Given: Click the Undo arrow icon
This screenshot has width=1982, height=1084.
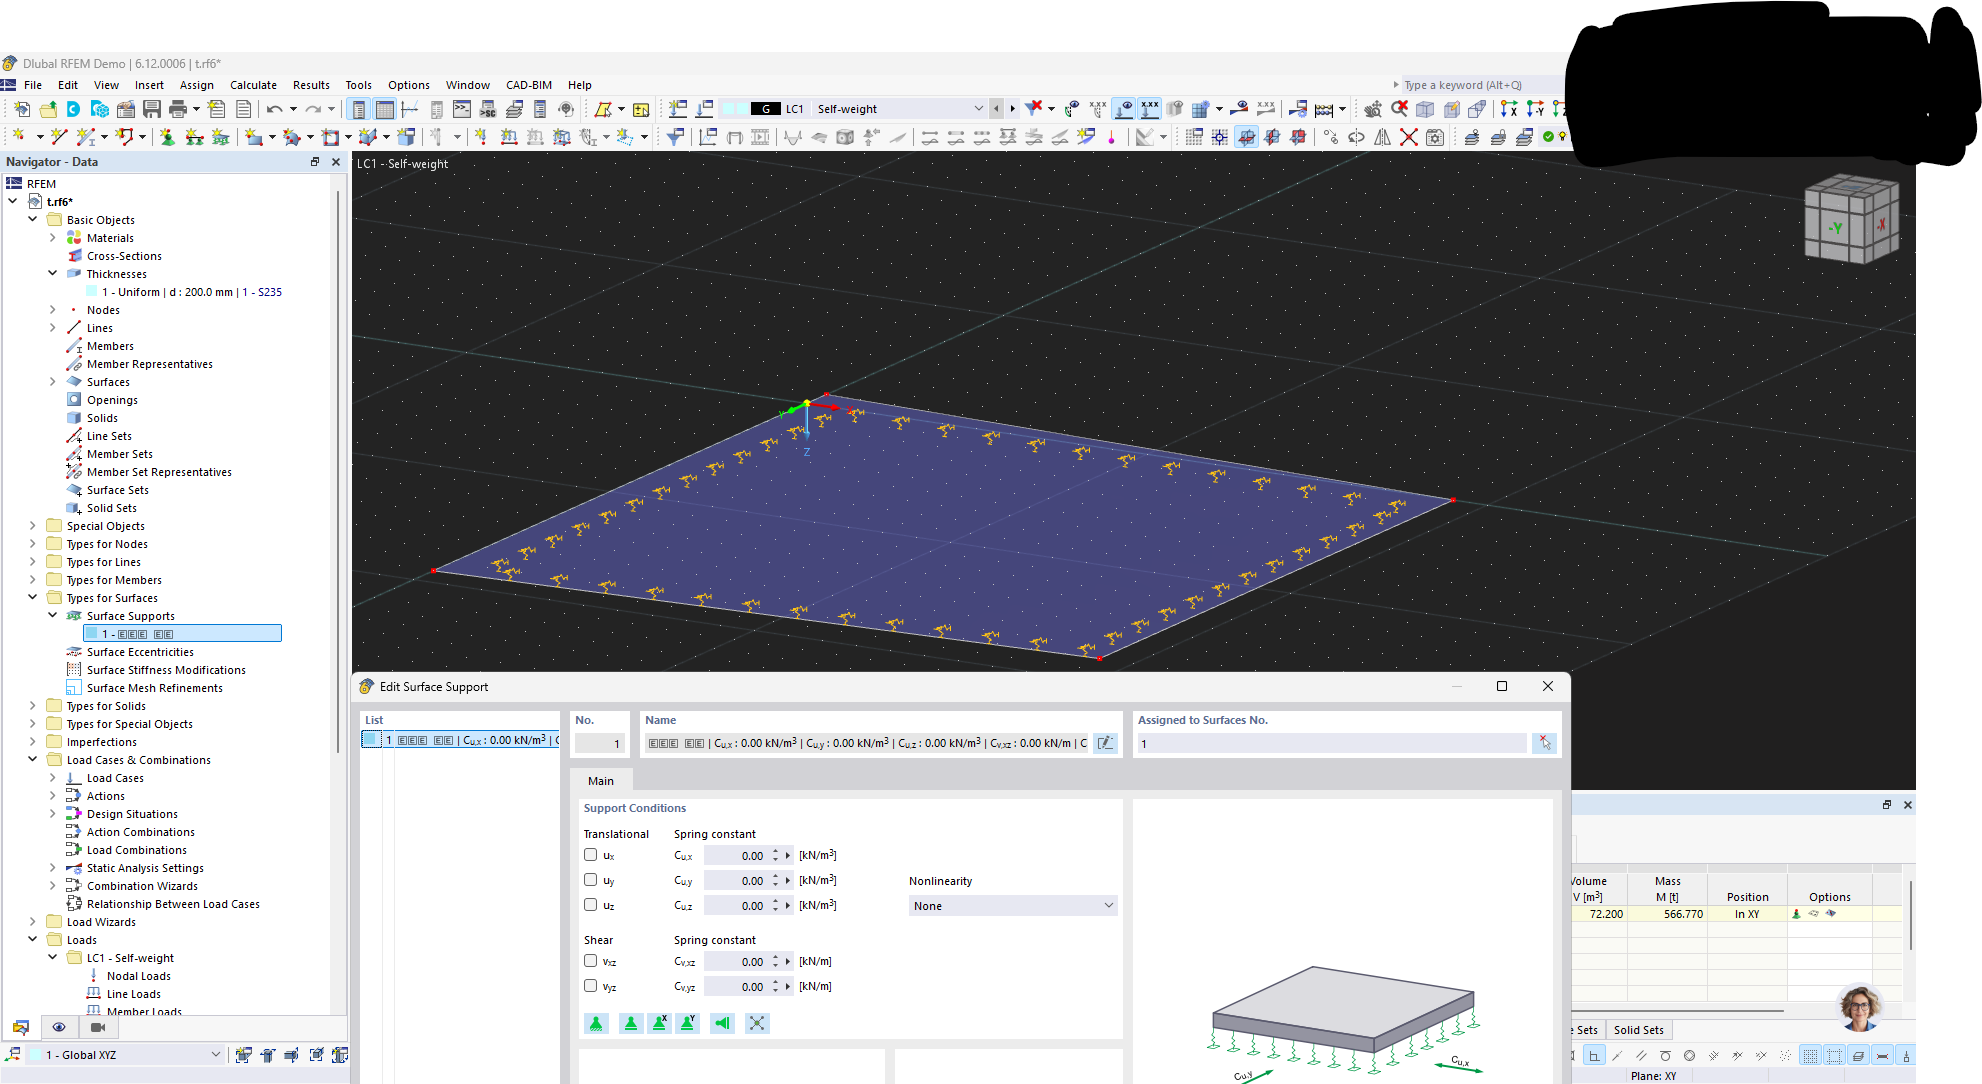Looking at the screenshot, I should pyautogui.click(x=273, y=109).
